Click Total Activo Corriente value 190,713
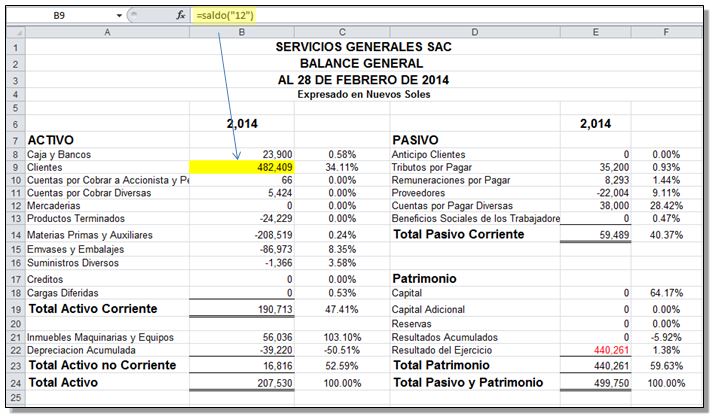 point(275,309)
